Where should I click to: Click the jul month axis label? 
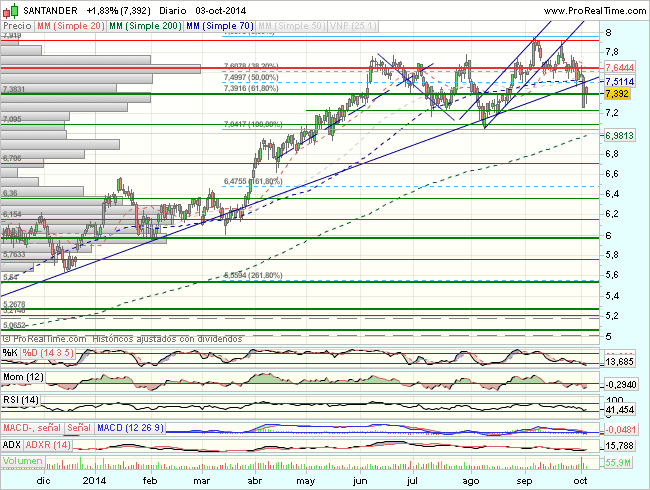click(412, 481)
